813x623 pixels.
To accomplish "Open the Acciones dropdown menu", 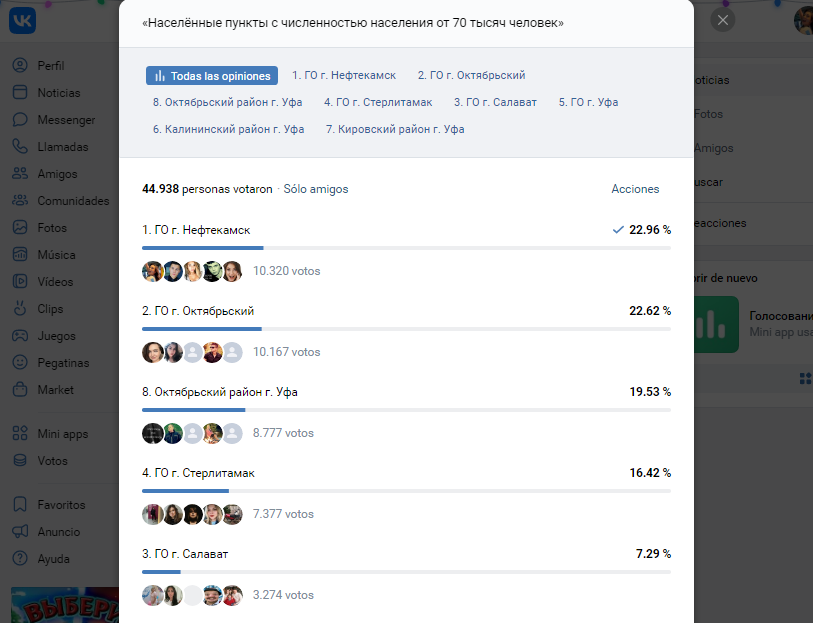I will point(635,189).
